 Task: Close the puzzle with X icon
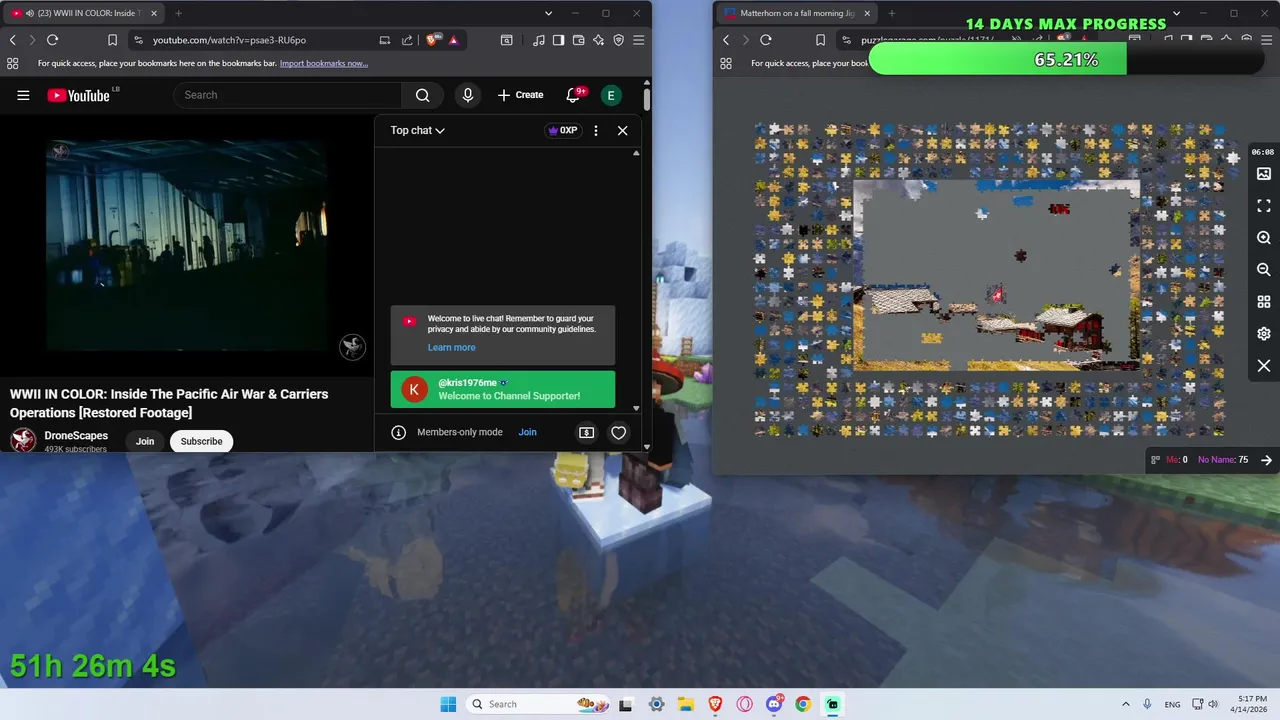click(1264, 366)
